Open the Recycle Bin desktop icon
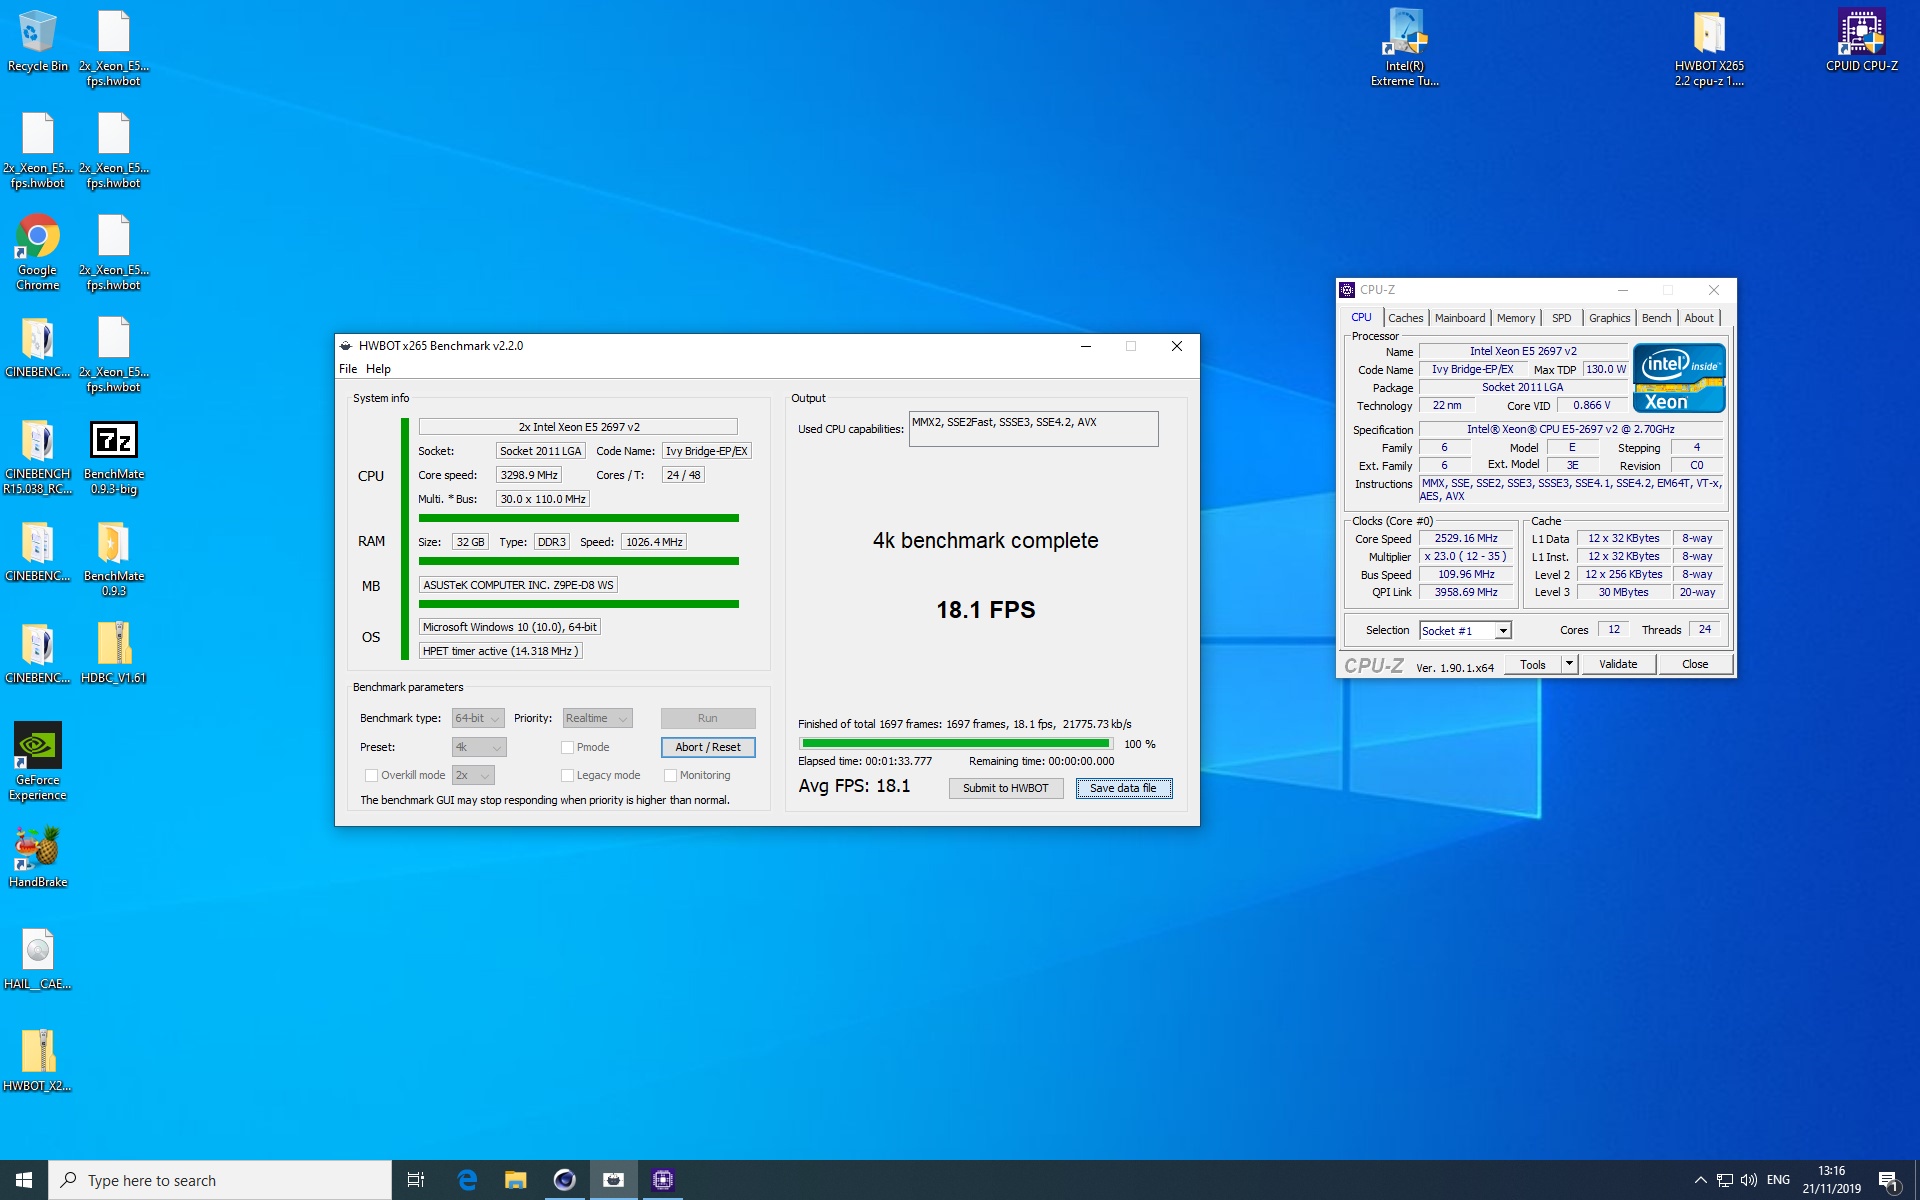Viewport: 1920px width, 1200px height. pyautogui.click(x=37, y=42)
